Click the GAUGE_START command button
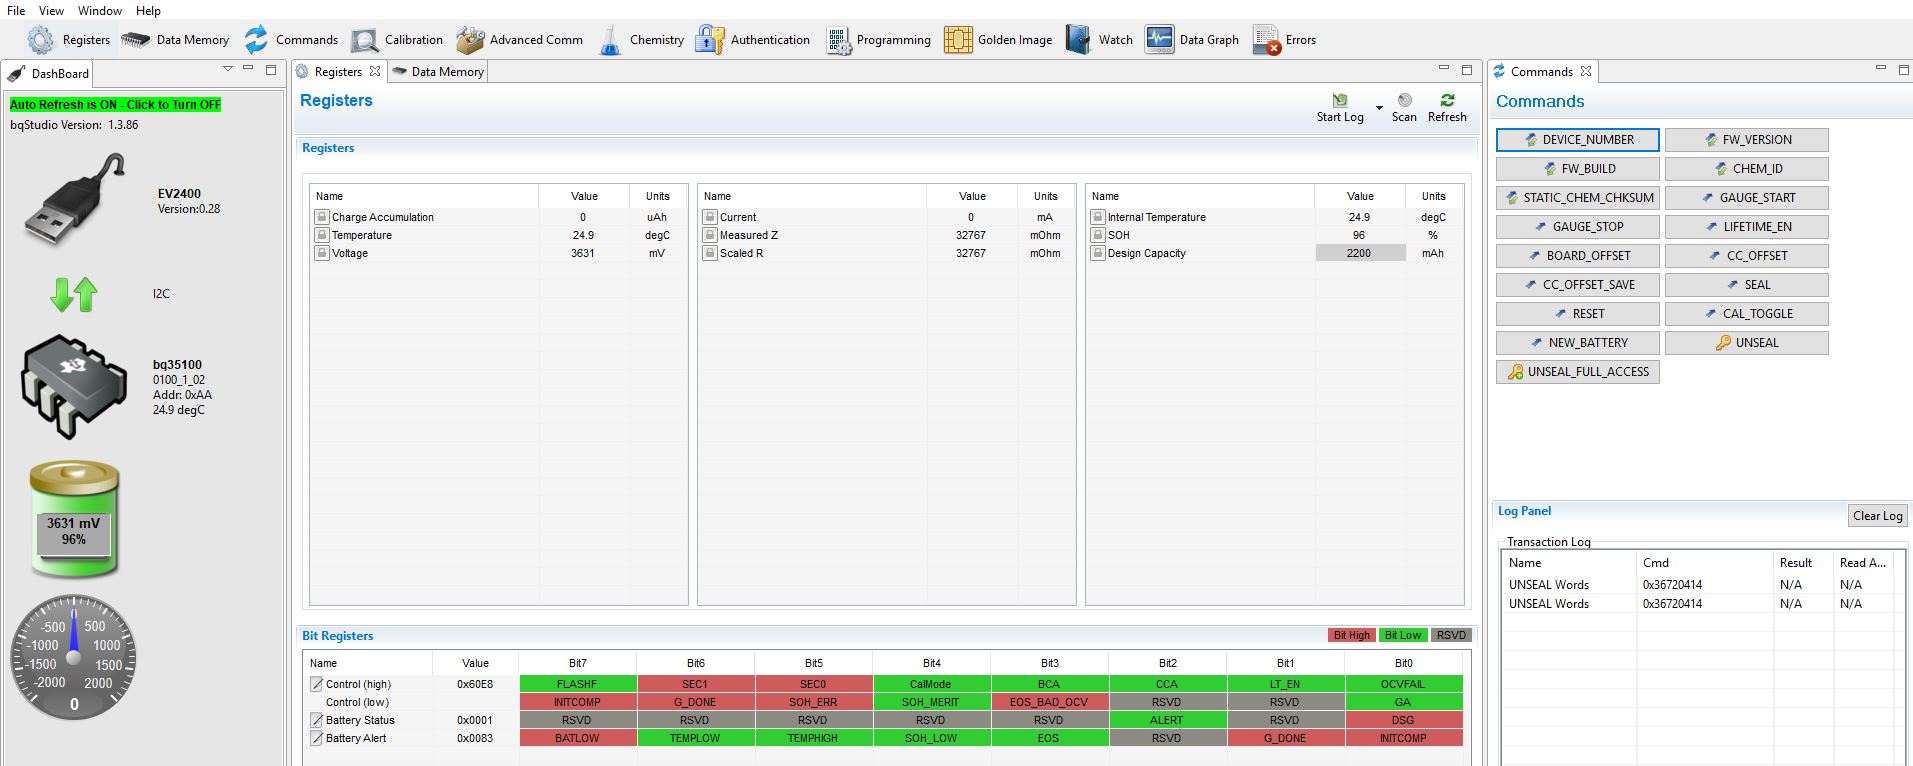The image size is (1913, 766). click(x=1747, y=198)
